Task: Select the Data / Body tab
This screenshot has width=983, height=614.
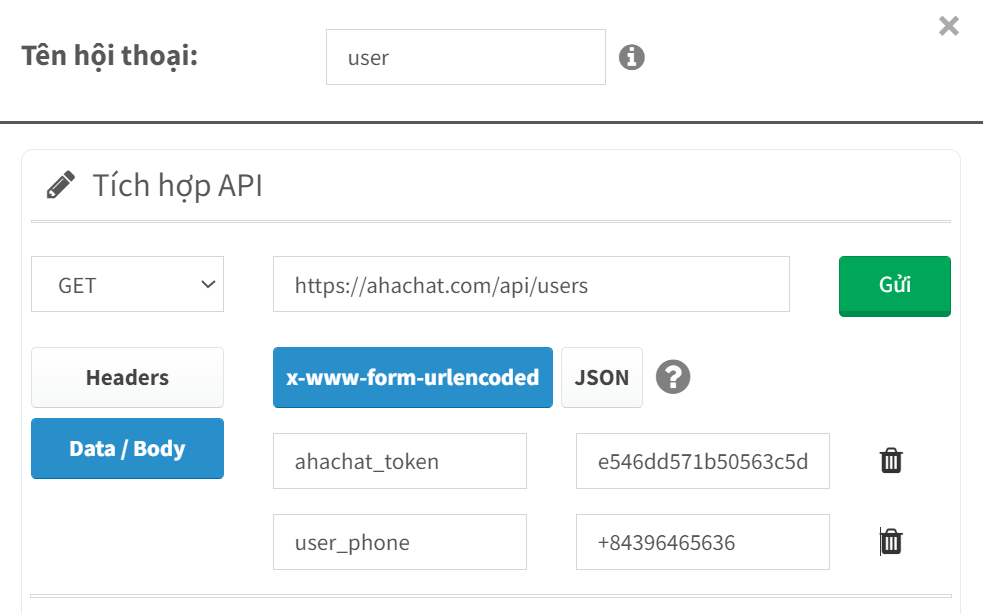Action: pyautogui.click(x=127, y=448)
